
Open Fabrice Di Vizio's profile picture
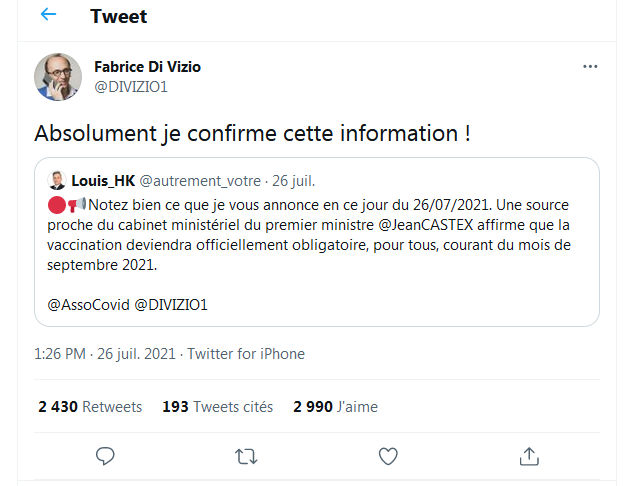tap(58, 77)
